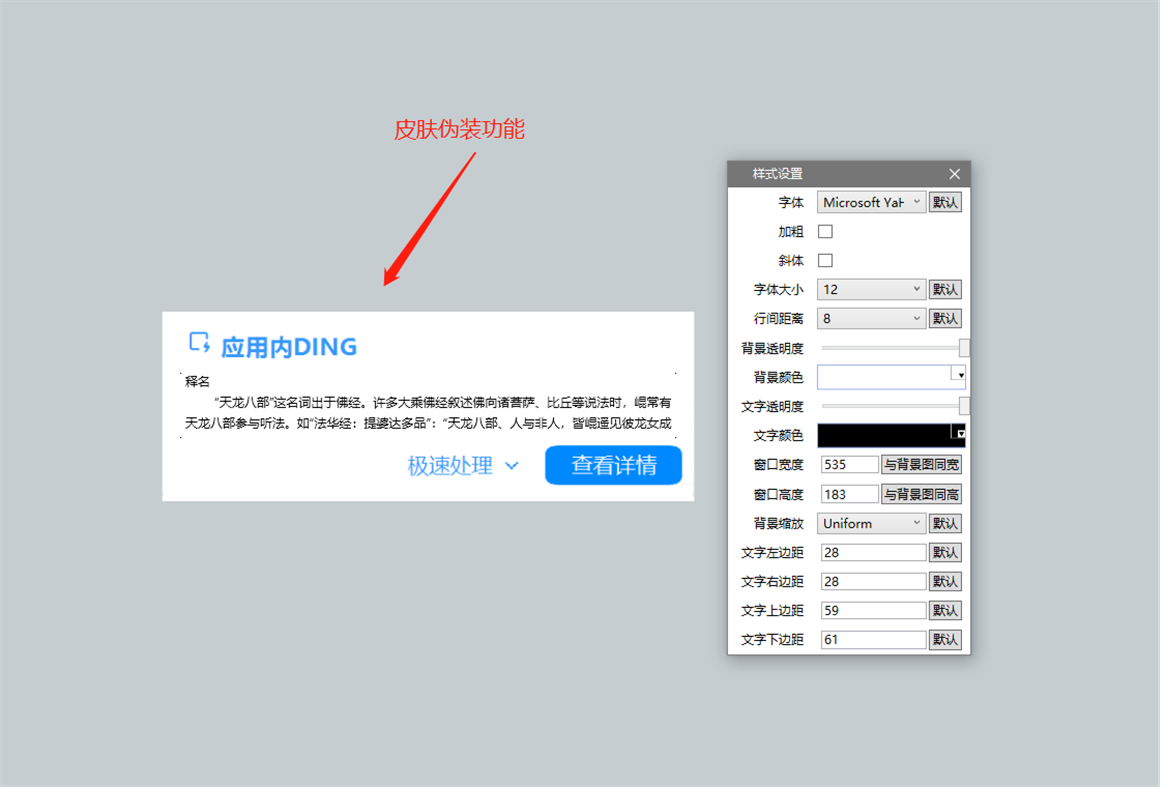This screenshot has height=787, width=1160.
Task: Click the 查看详情 button
Action: pos(612,466)
